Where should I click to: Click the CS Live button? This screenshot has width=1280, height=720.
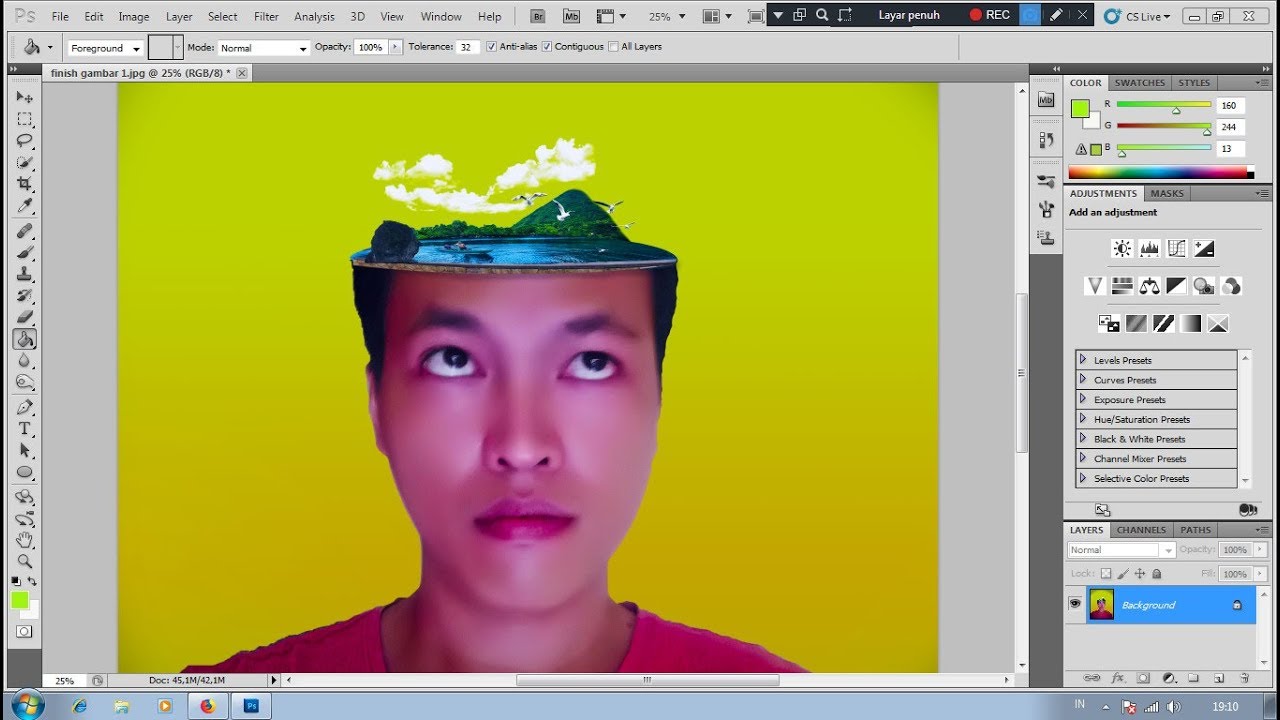click(1135, 16)
